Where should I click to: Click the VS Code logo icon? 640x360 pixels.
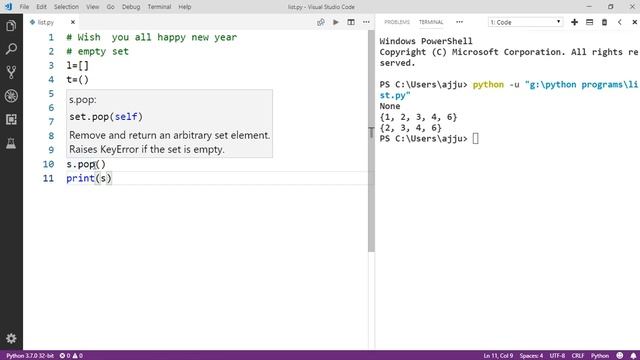click(x=8, y=7)
